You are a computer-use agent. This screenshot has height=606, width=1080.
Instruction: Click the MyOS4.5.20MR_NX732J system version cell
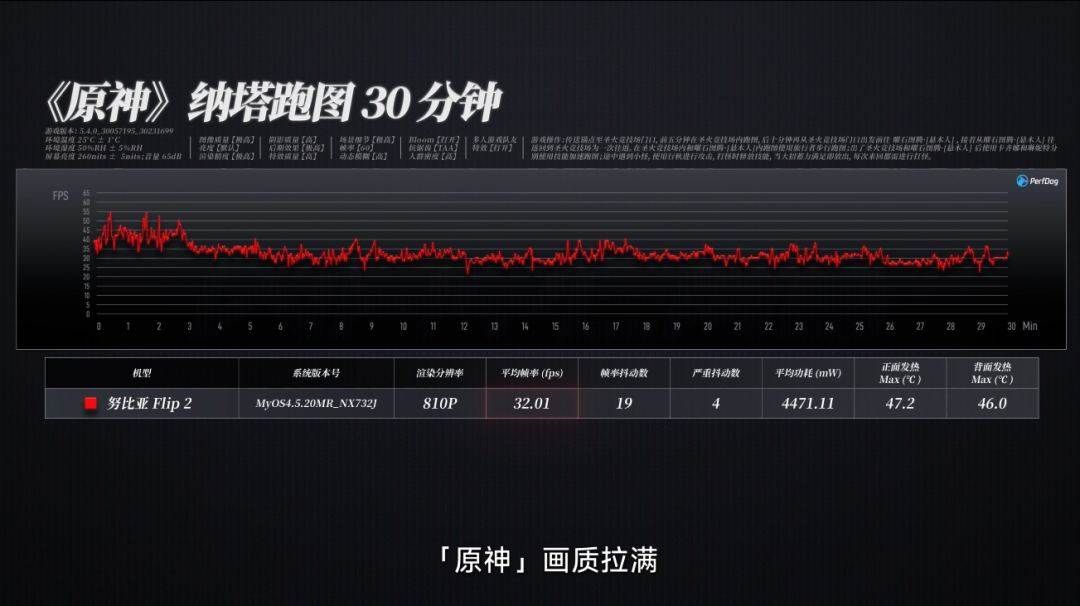(316, 404)
